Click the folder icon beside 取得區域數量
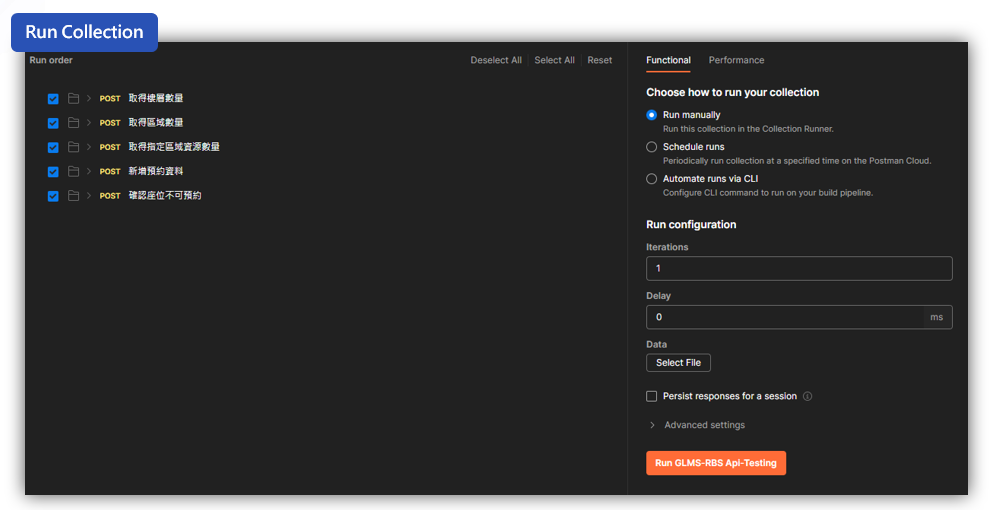 [74, 123]
